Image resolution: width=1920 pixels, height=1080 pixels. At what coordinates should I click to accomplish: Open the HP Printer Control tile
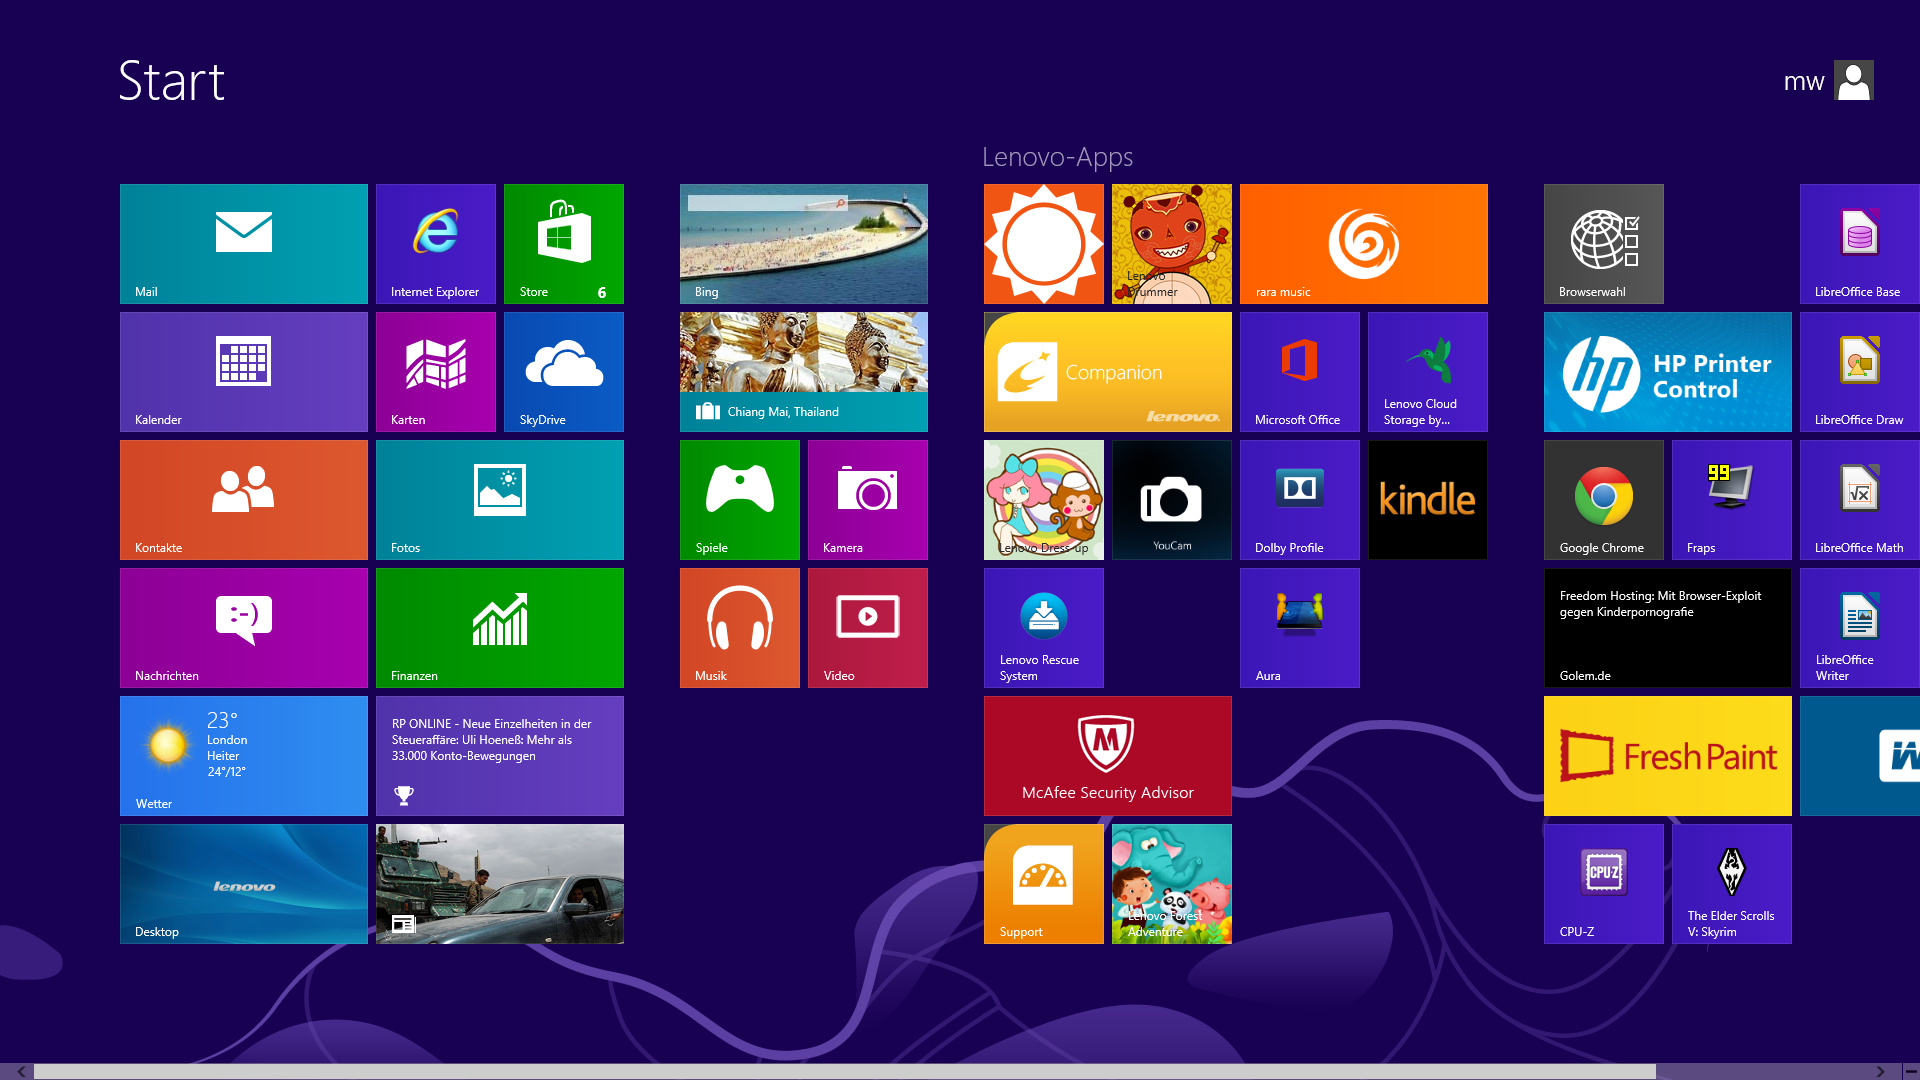[1667, 371]
